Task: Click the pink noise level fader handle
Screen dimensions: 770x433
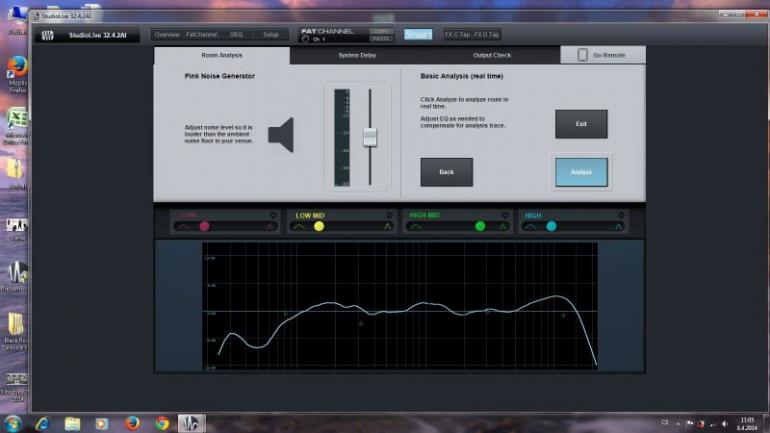Action: click(370, 137)
